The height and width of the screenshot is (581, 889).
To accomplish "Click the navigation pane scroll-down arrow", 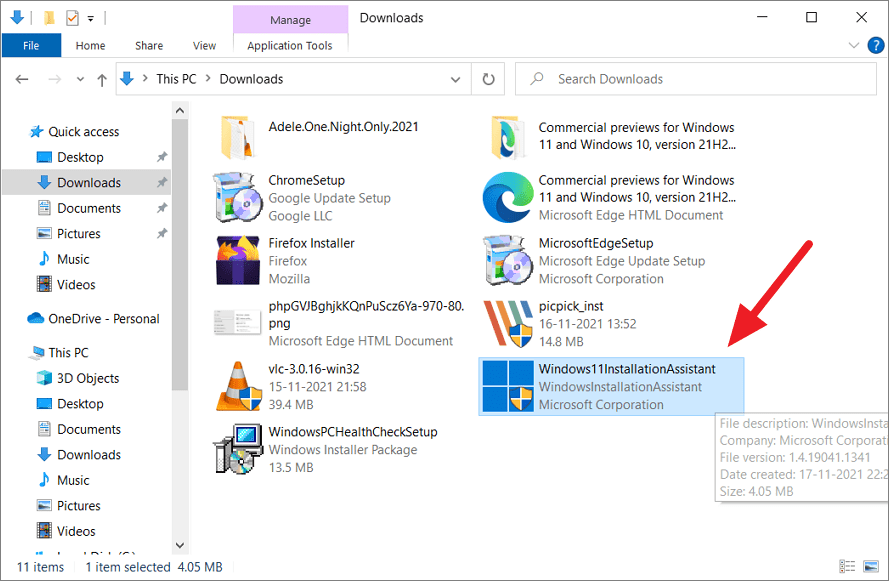I will click(180, 545).
